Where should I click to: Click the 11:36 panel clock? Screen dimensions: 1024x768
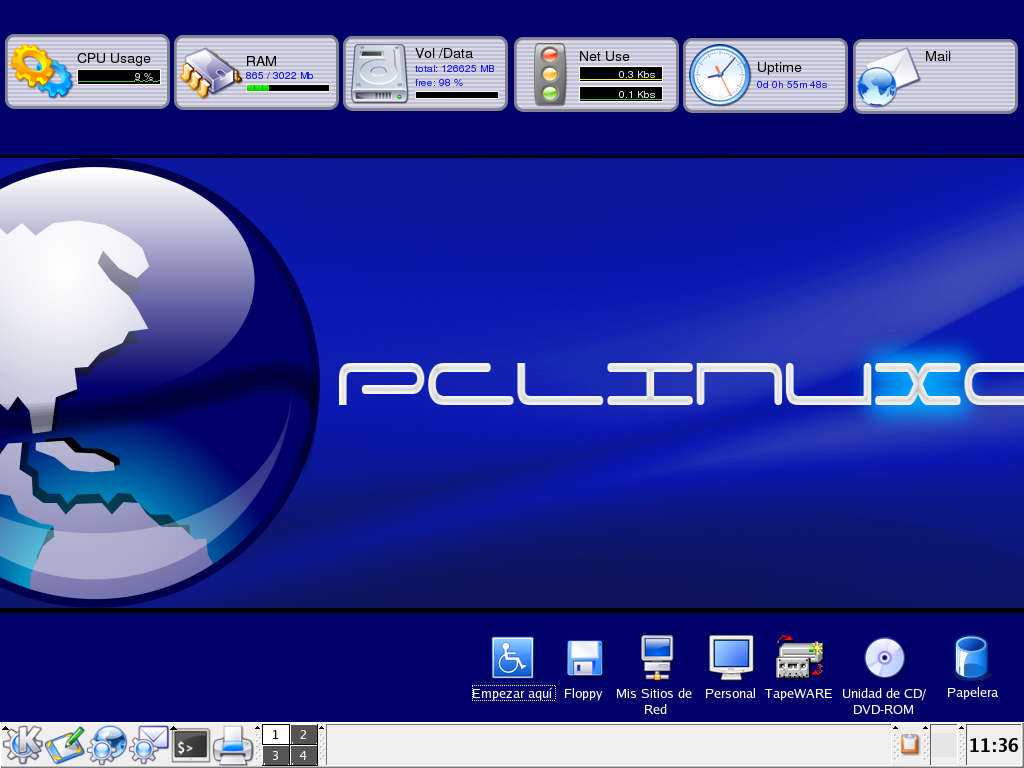tap(993, 745)
